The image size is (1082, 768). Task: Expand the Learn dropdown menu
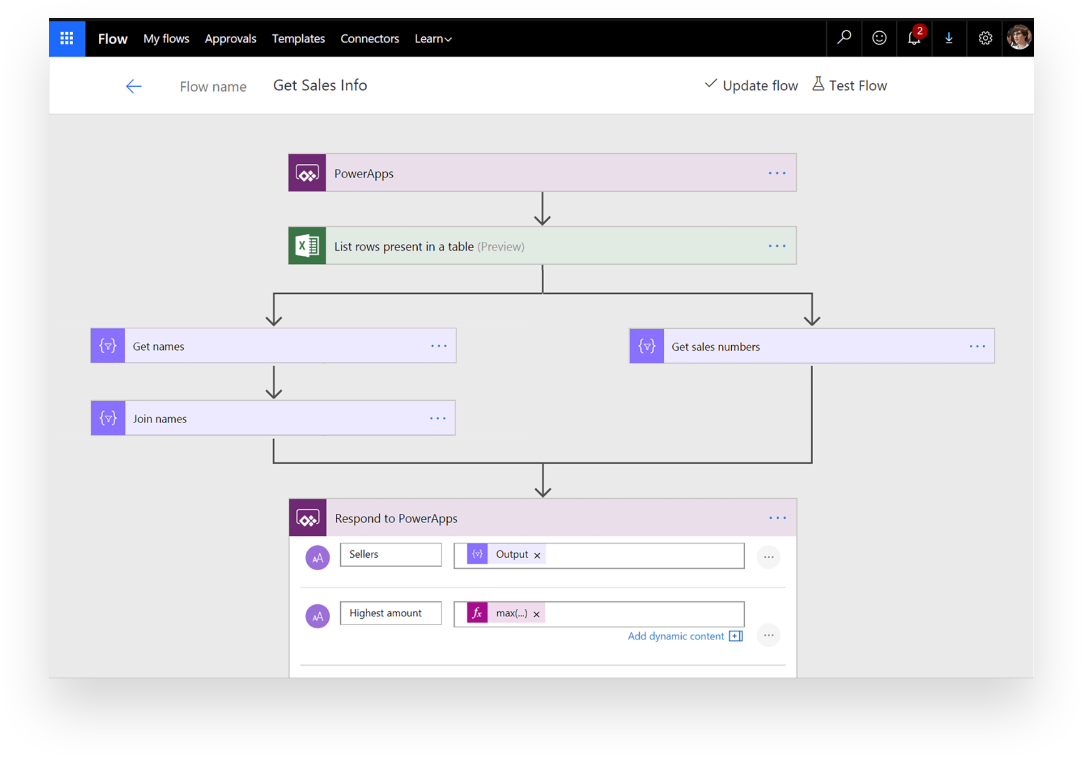(433, 39)
